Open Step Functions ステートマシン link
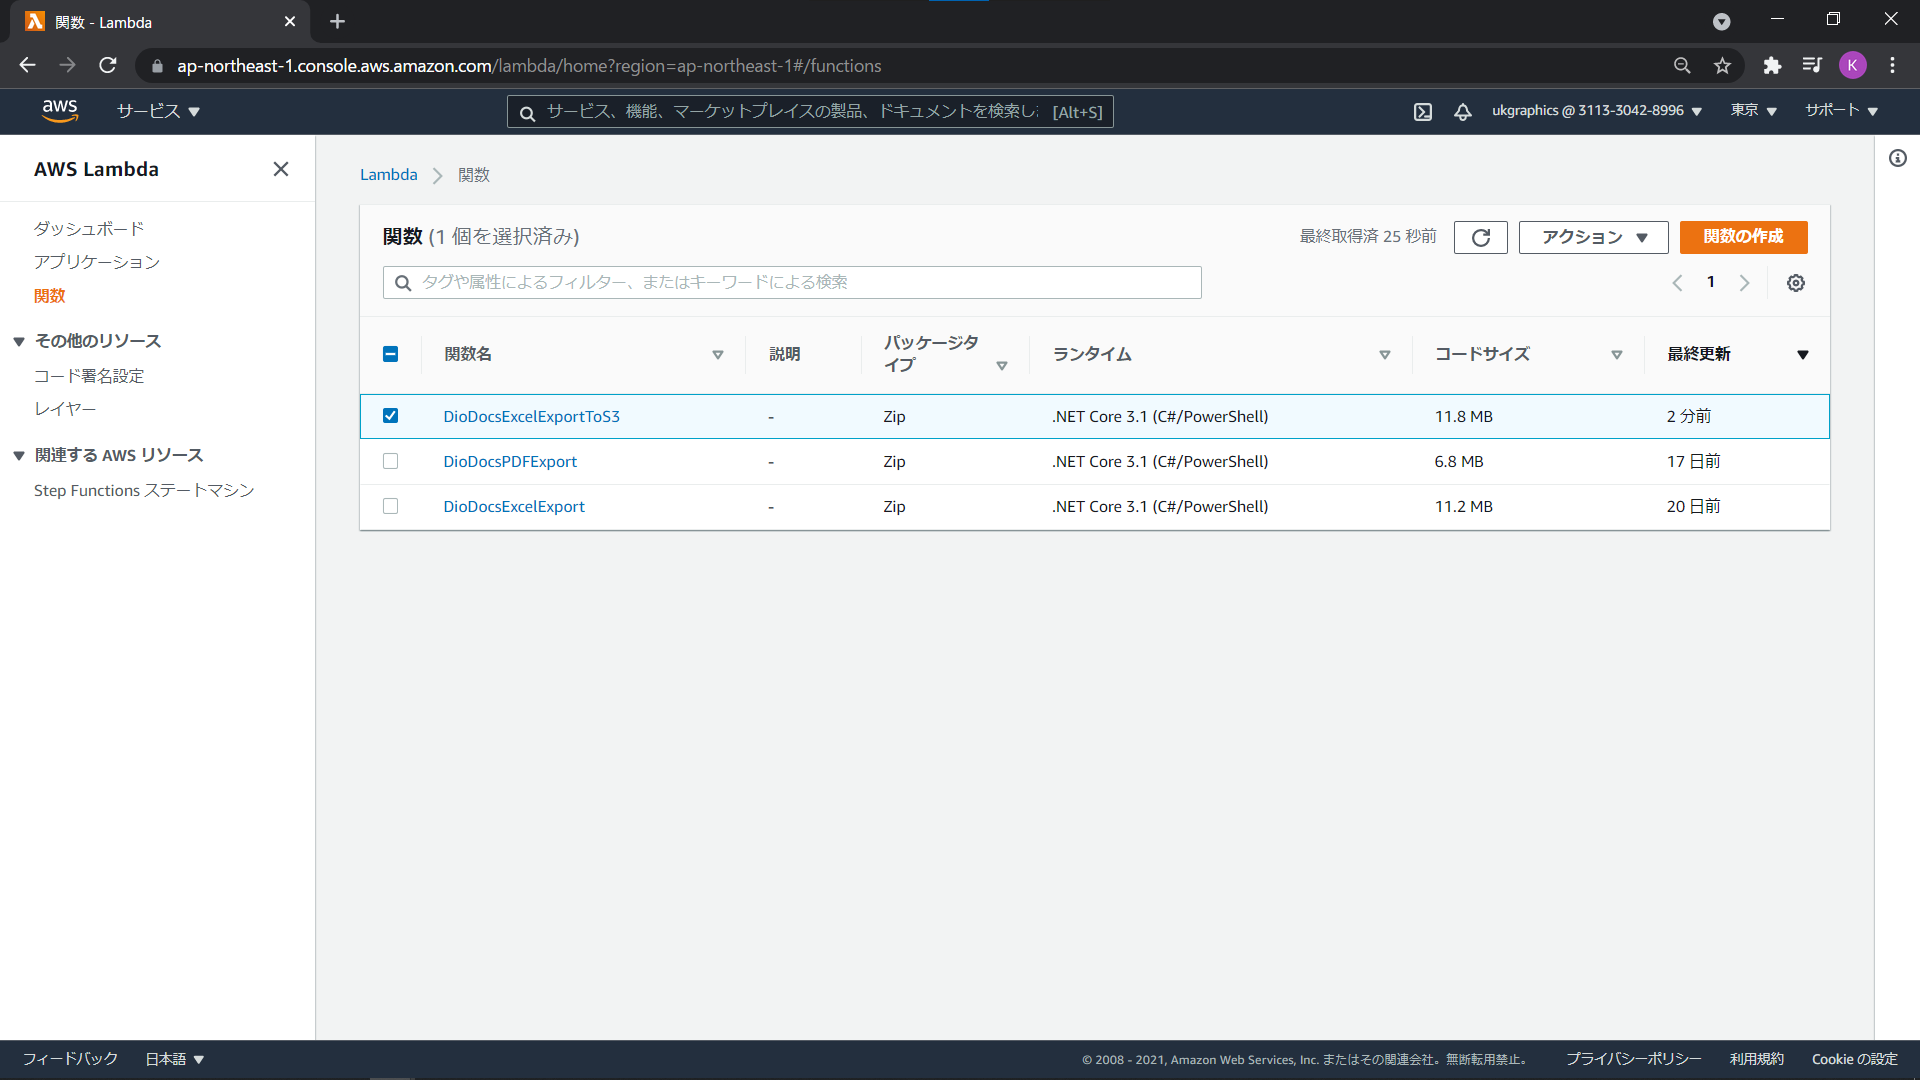Viewport: 1920px width, 1080px height. tap(144, 490)
